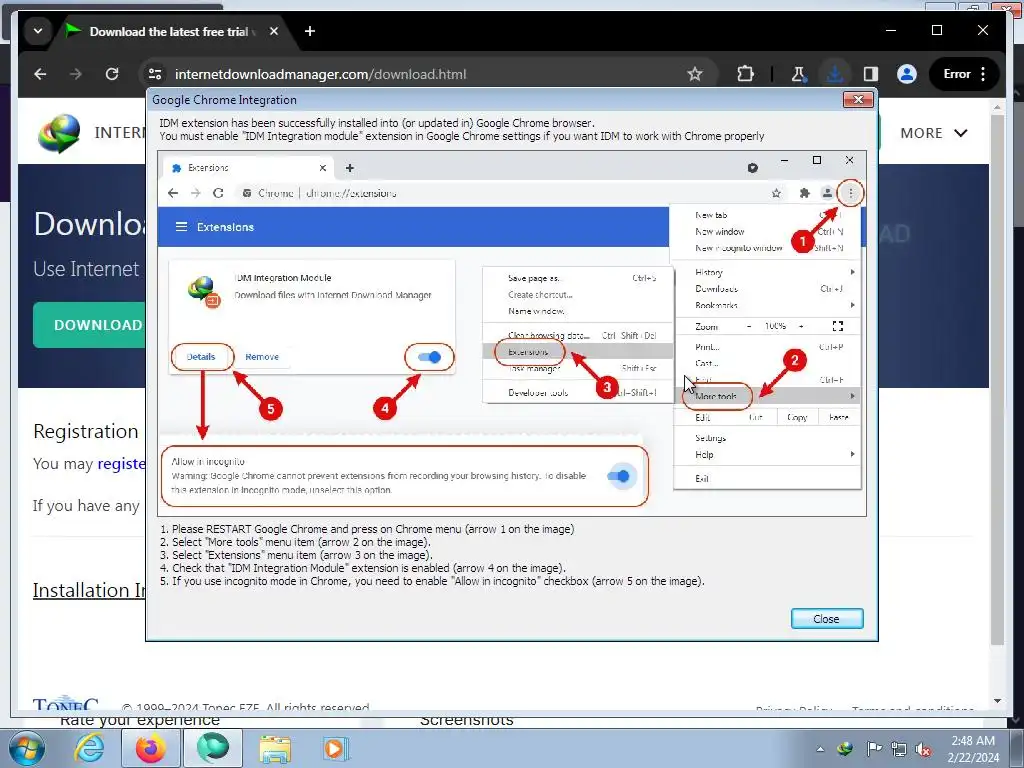Open the media player taskbar icon
Image resolution: width=1024 pixels, height=768 pixels.
[336, 748]
